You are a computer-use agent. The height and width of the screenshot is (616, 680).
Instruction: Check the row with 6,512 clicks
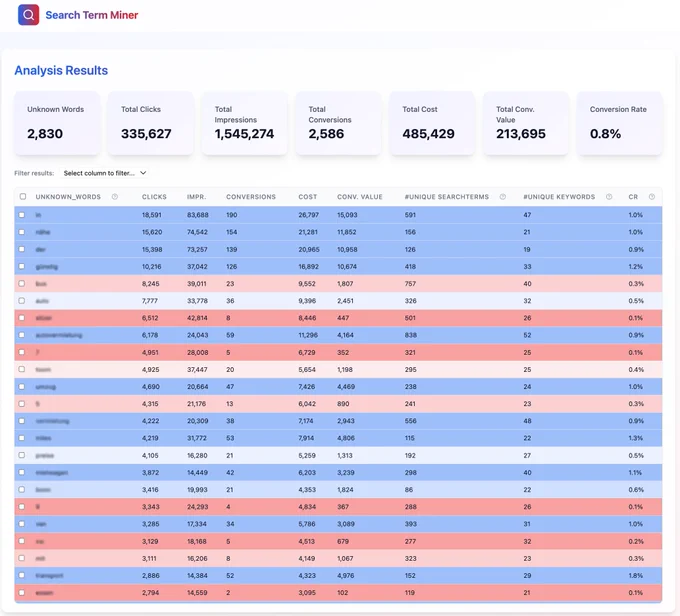(x=22, y=318)
